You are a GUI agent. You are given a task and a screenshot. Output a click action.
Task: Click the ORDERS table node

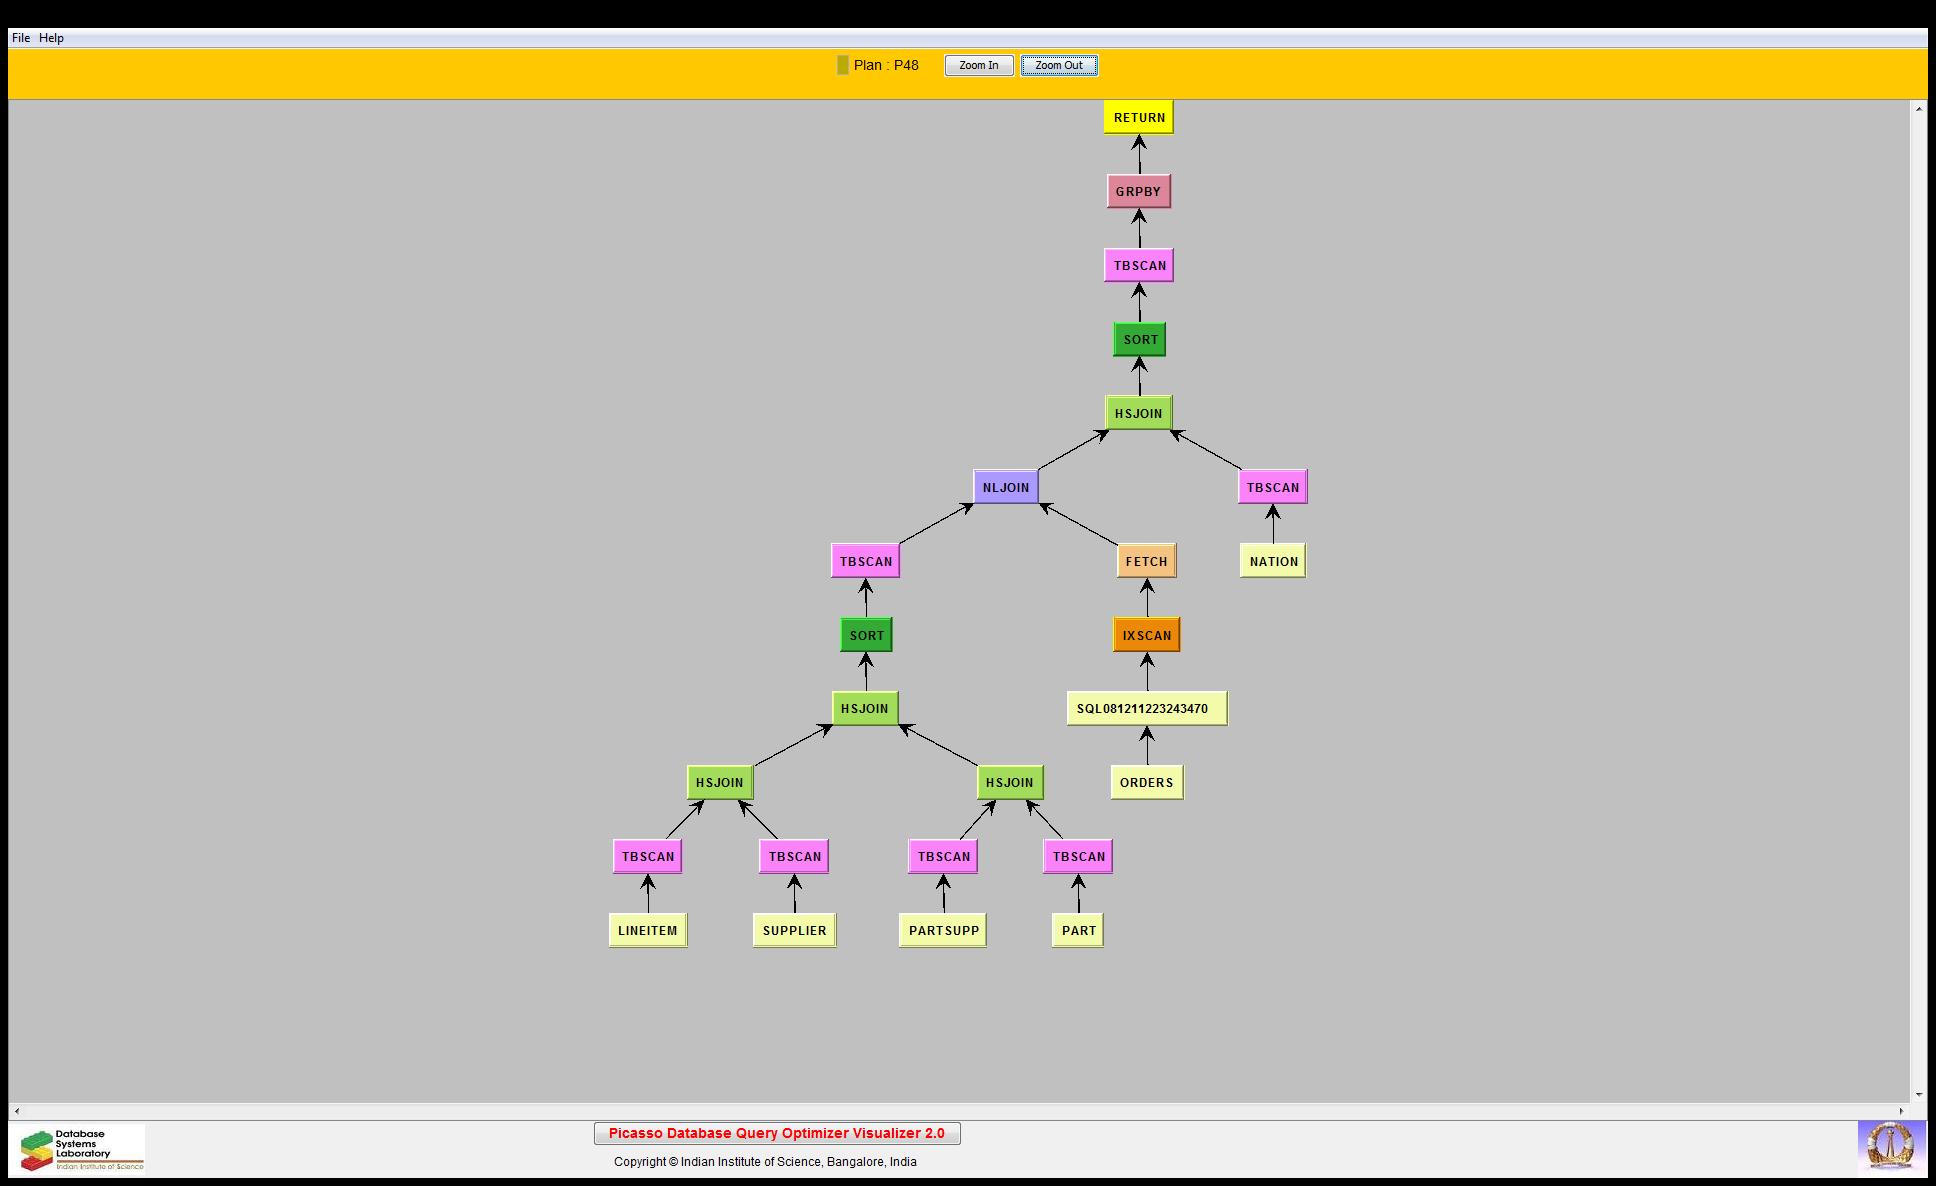click(1146, 782)
